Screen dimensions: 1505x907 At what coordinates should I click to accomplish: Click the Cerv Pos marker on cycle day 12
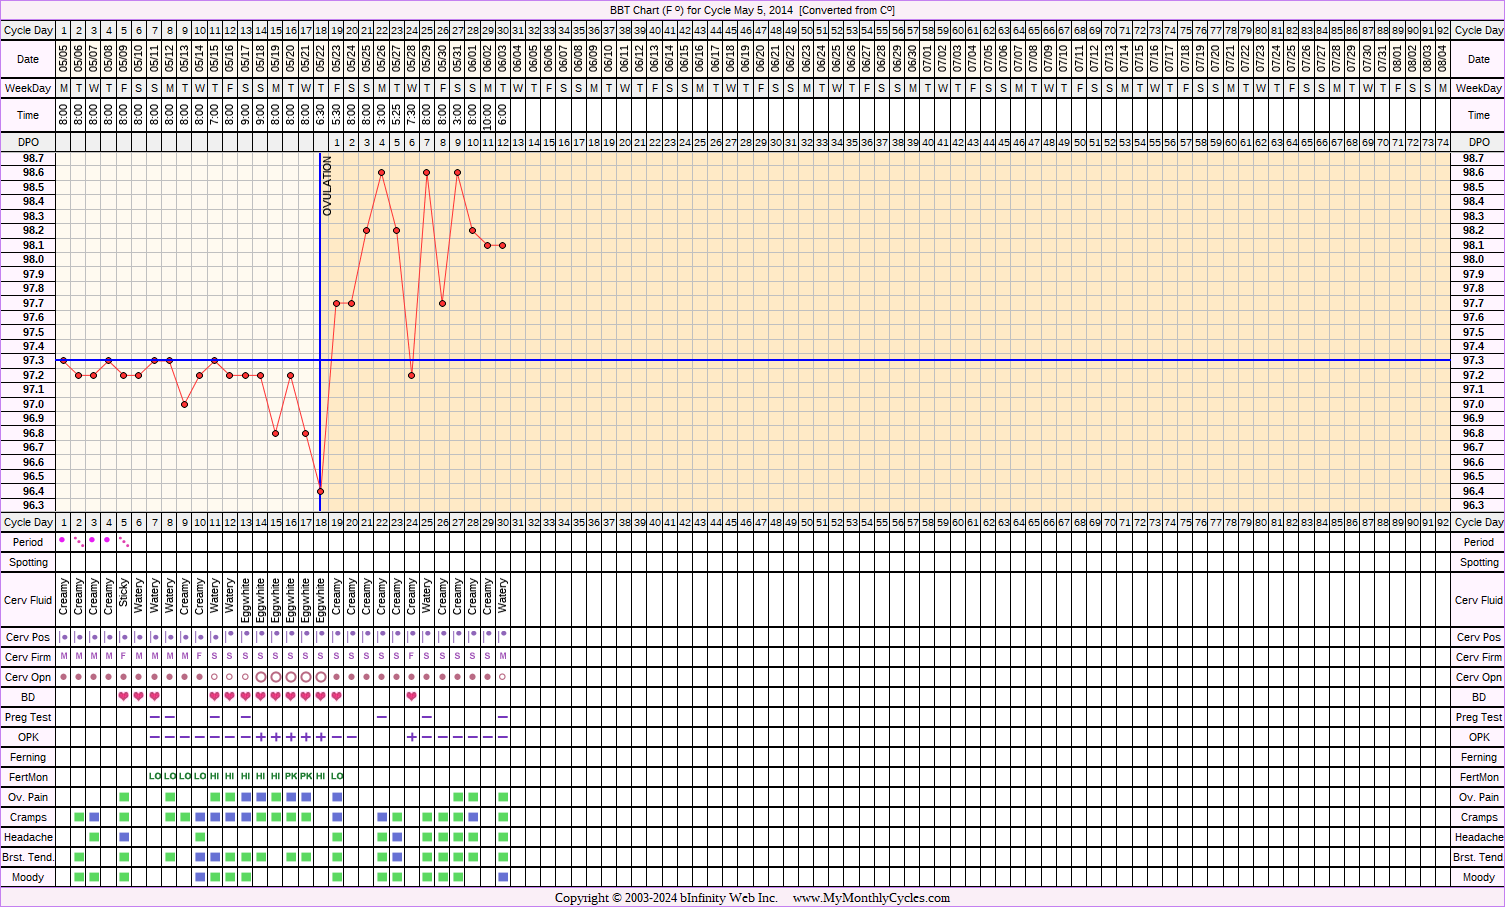[230, 635]
